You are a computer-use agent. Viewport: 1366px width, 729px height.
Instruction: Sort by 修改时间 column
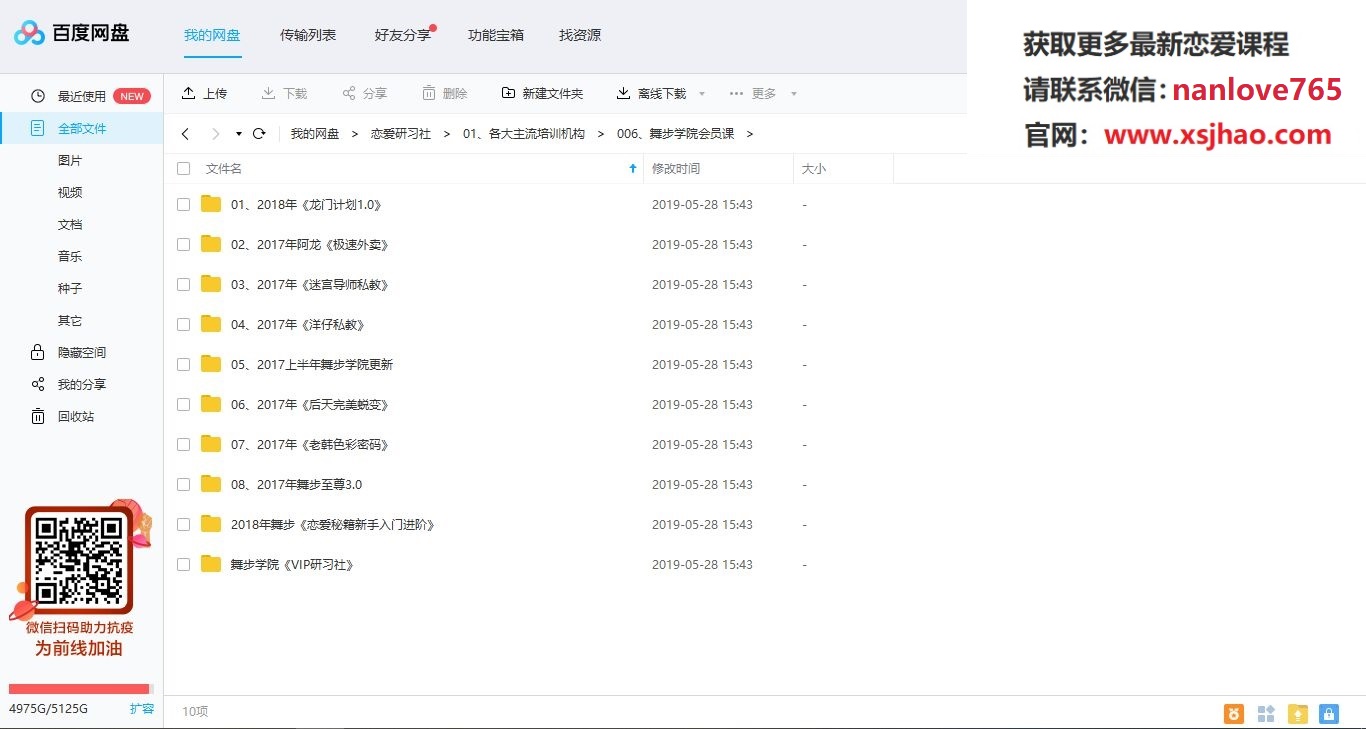[x=676, y=169]
